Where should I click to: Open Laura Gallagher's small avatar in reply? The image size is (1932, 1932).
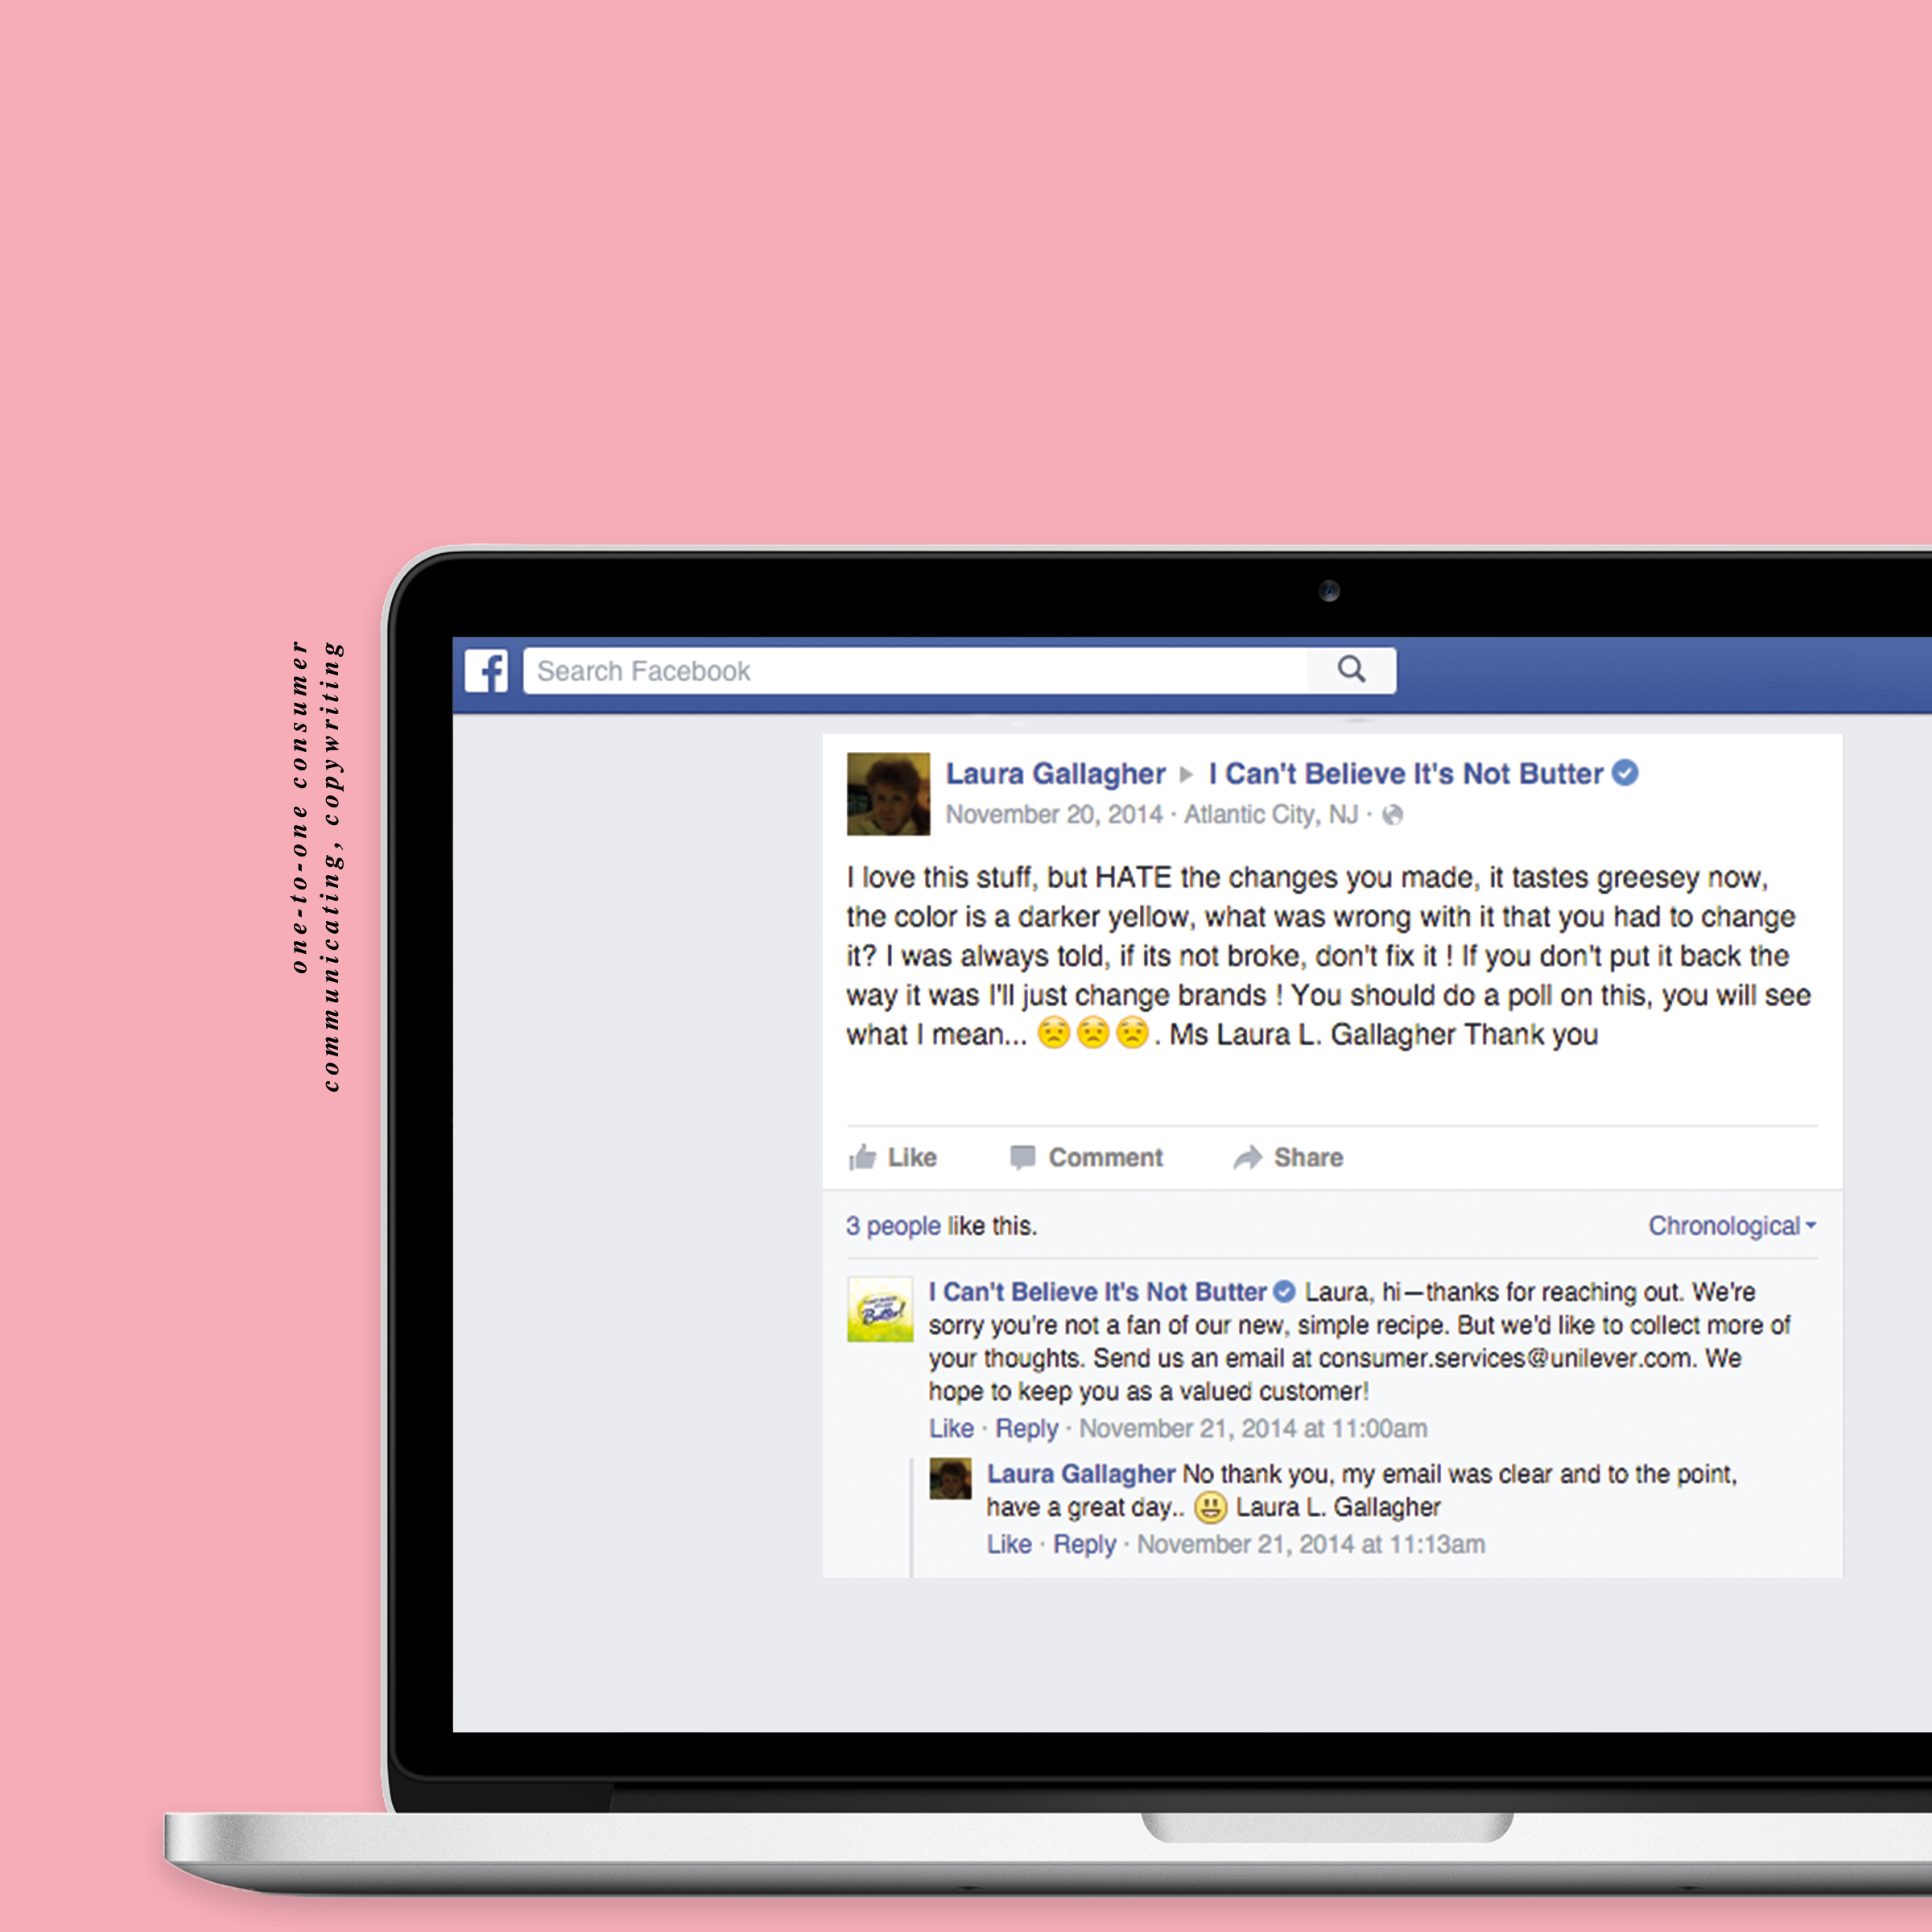pyautogui.click(x=950, y=1479)
